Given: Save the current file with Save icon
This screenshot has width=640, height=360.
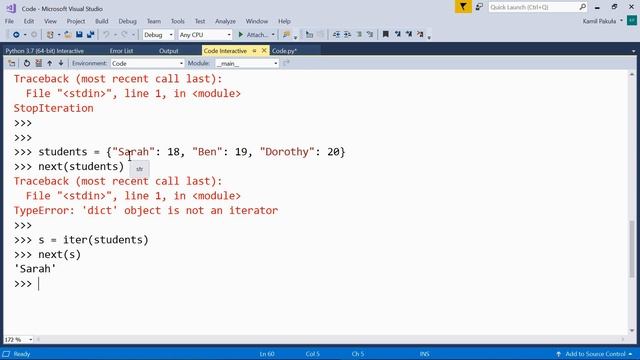Looking at the screenshot, I should click(x=79, y=35).
